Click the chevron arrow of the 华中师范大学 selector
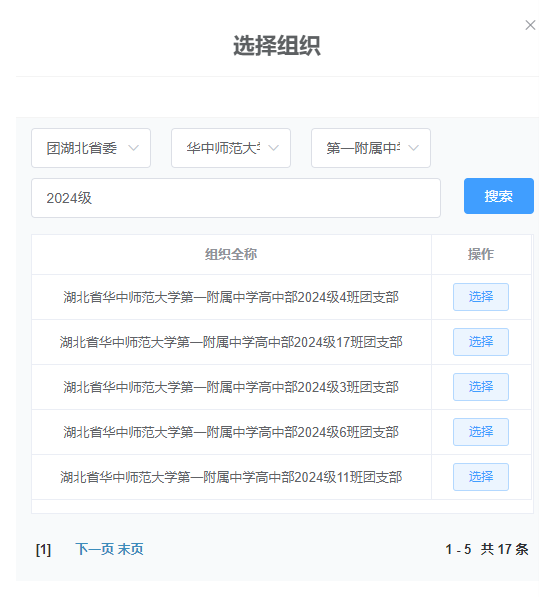This screenshot has width=539, height=597. click(274, 148)
